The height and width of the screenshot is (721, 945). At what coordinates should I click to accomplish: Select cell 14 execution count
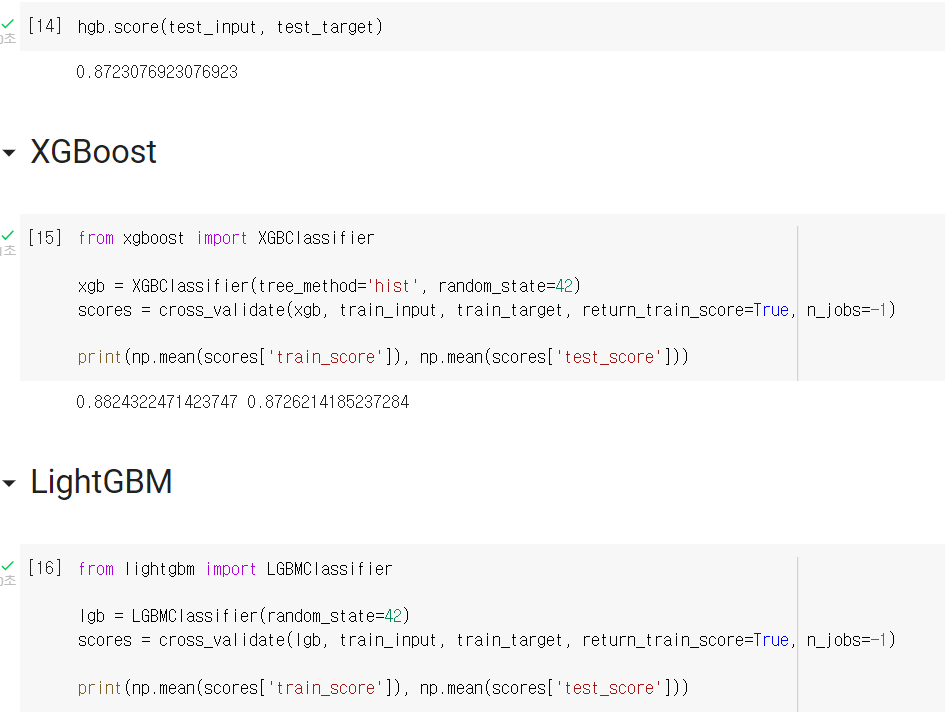coord(45,26)
